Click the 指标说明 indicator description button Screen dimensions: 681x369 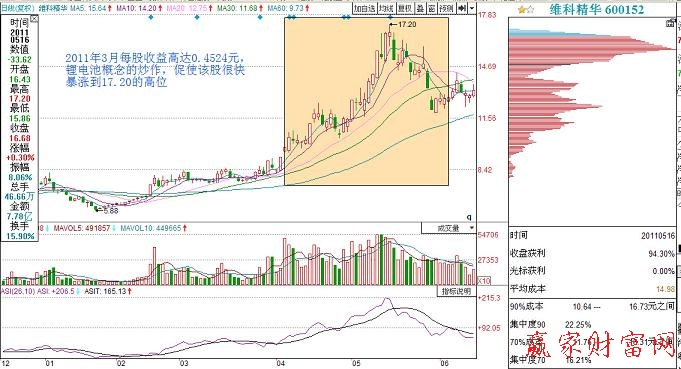456,291
